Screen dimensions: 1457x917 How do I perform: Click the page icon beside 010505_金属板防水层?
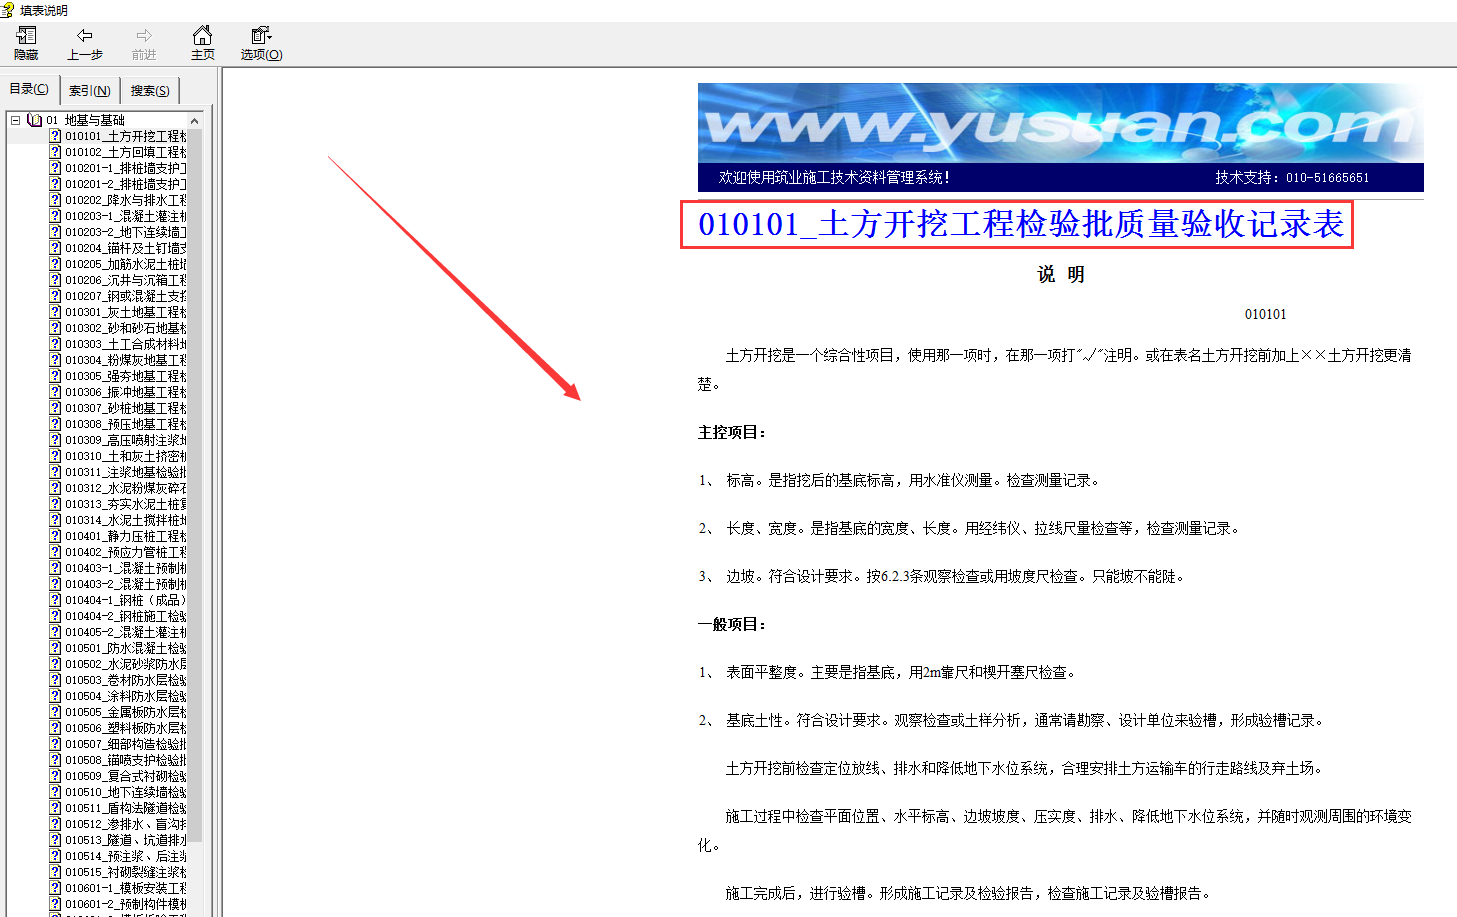click(55, 712)
